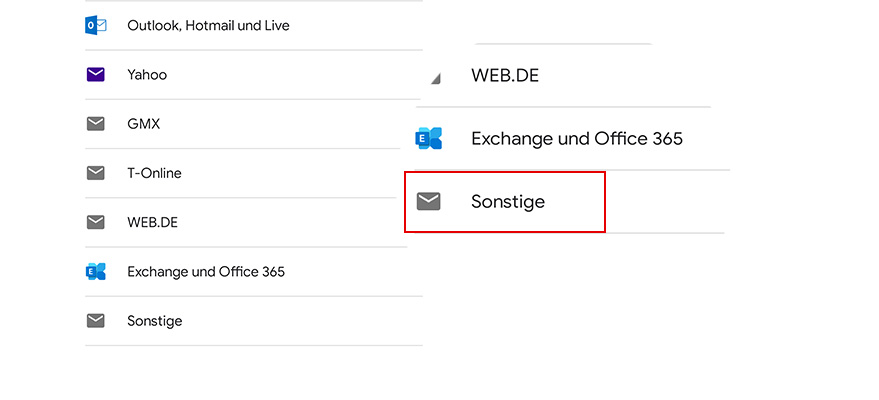
Task: Select 'Outlook, Hotmail und Live' account type
Action: pos(208,25)
